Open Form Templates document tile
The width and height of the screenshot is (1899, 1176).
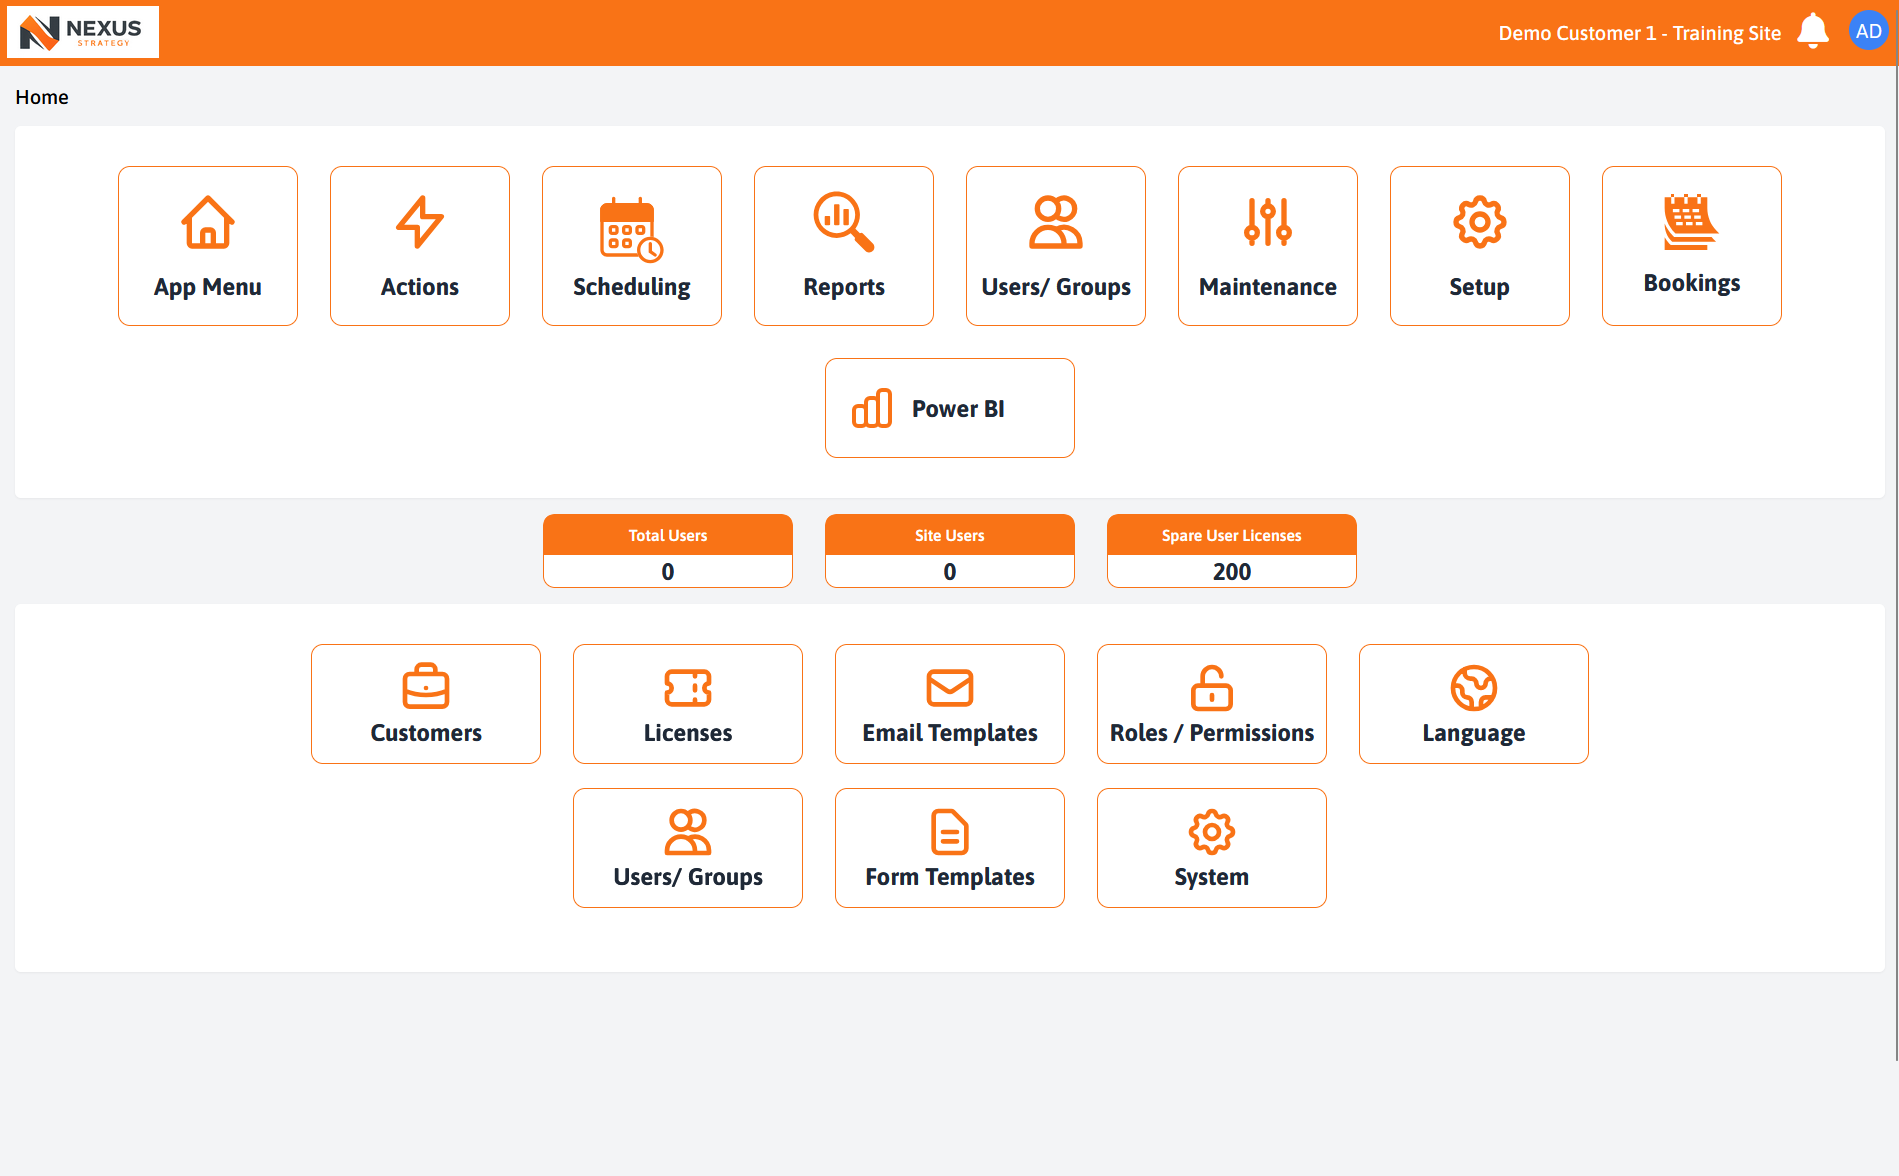coord(950,848)
